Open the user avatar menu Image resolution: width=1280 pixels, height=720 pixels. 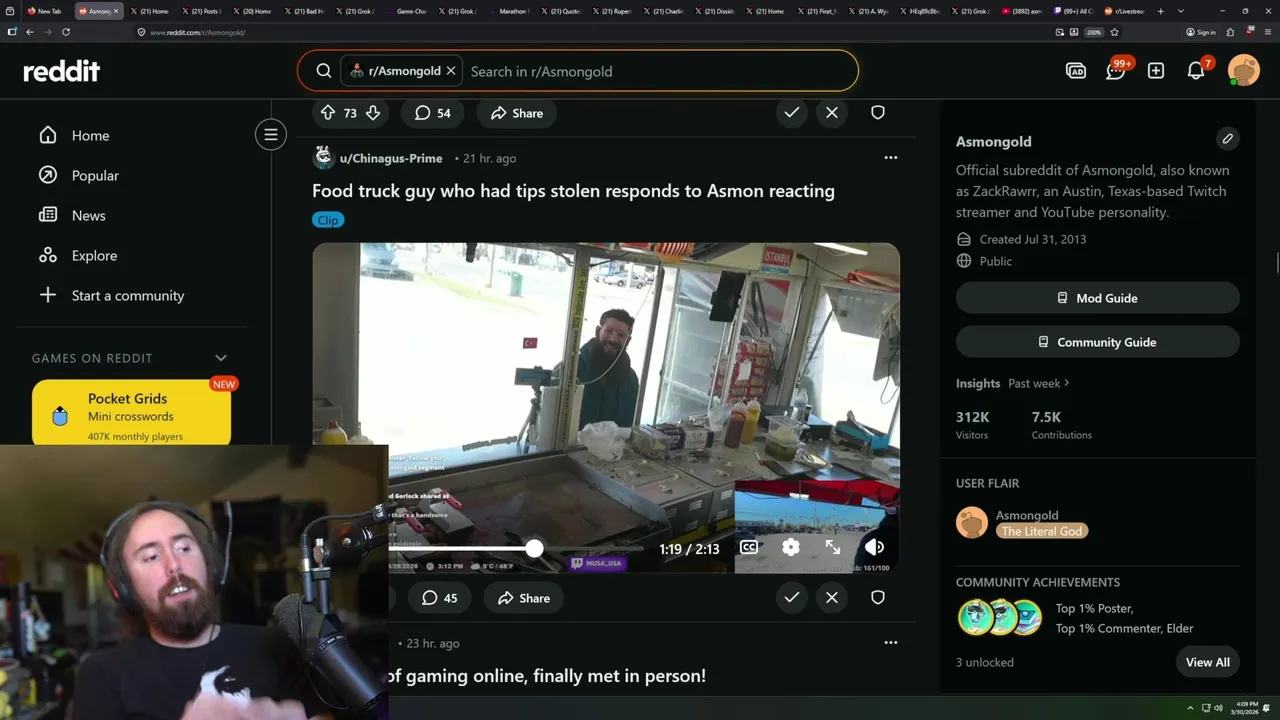tap(1244, 71)
